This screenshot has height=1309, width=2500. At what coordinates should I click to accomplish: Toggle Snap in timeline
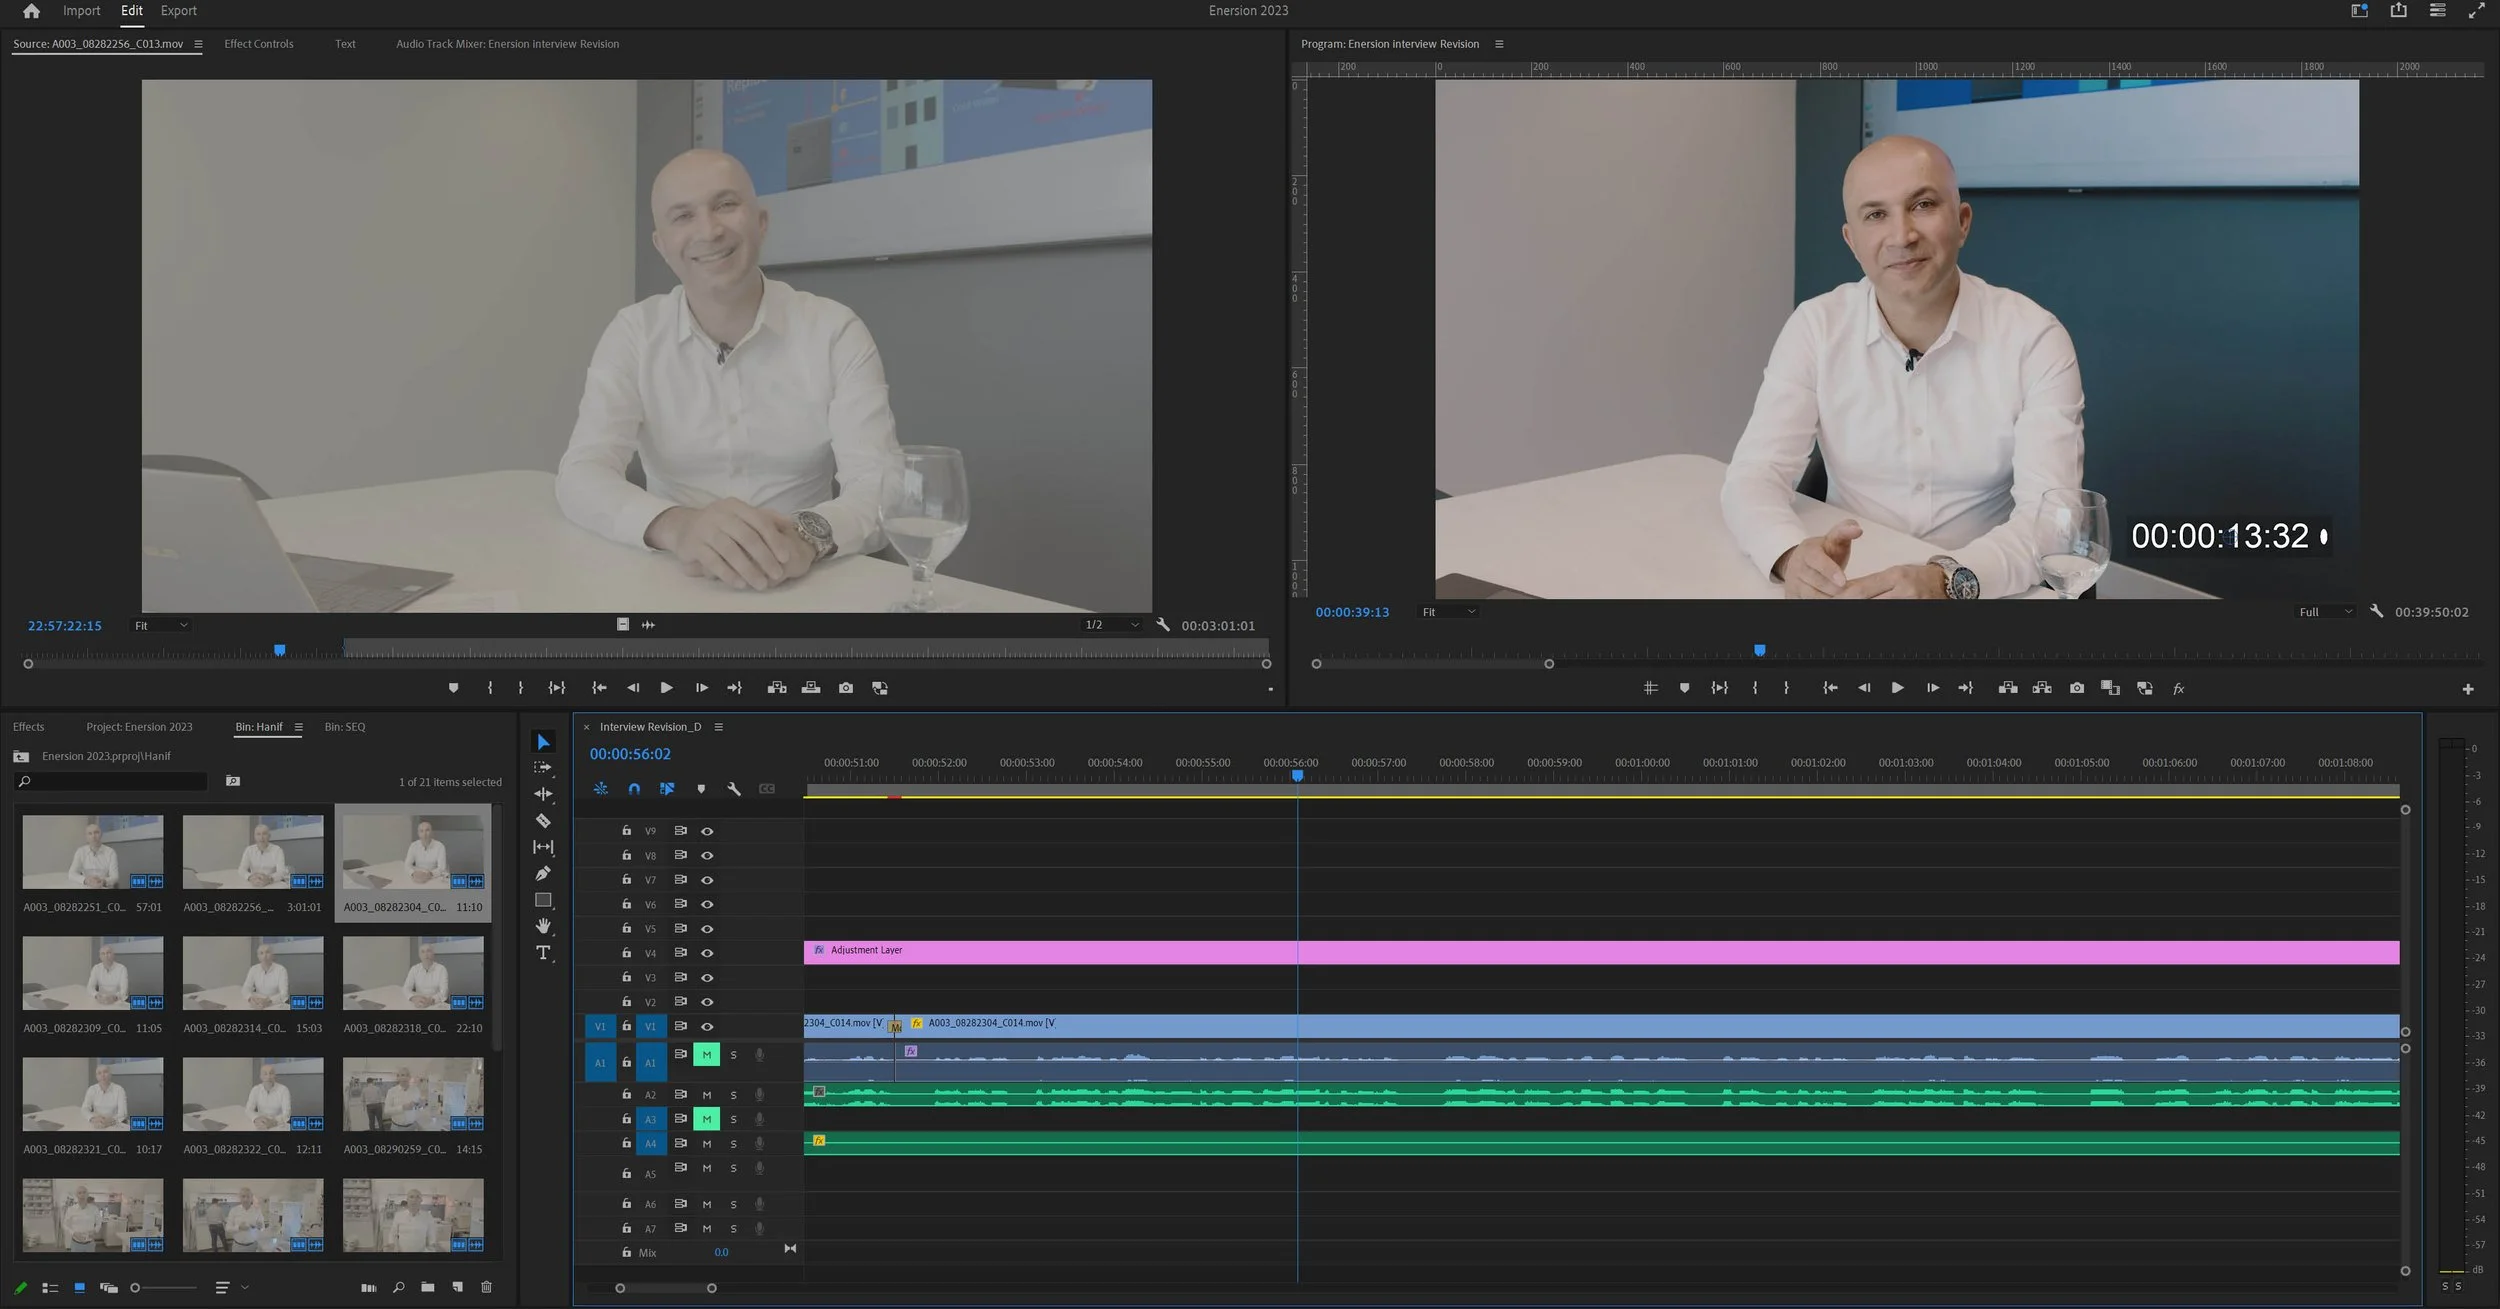634,789
